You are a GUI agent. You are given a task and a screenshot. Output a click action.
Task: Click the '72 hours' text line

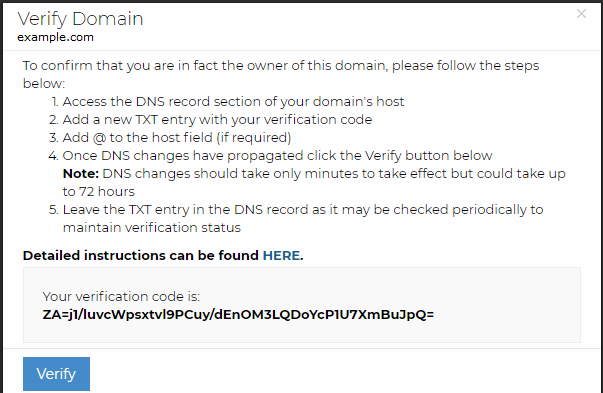99,192
